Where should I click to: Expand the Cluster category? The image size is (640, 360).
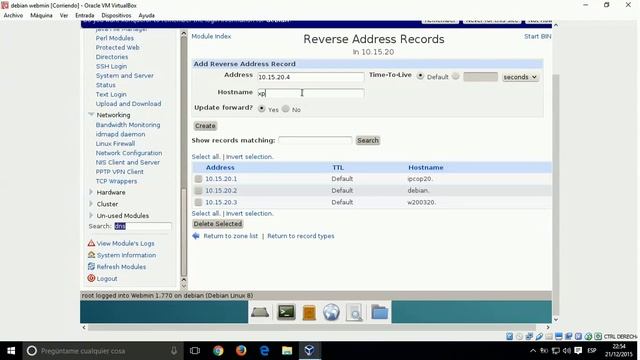(91, 204)
